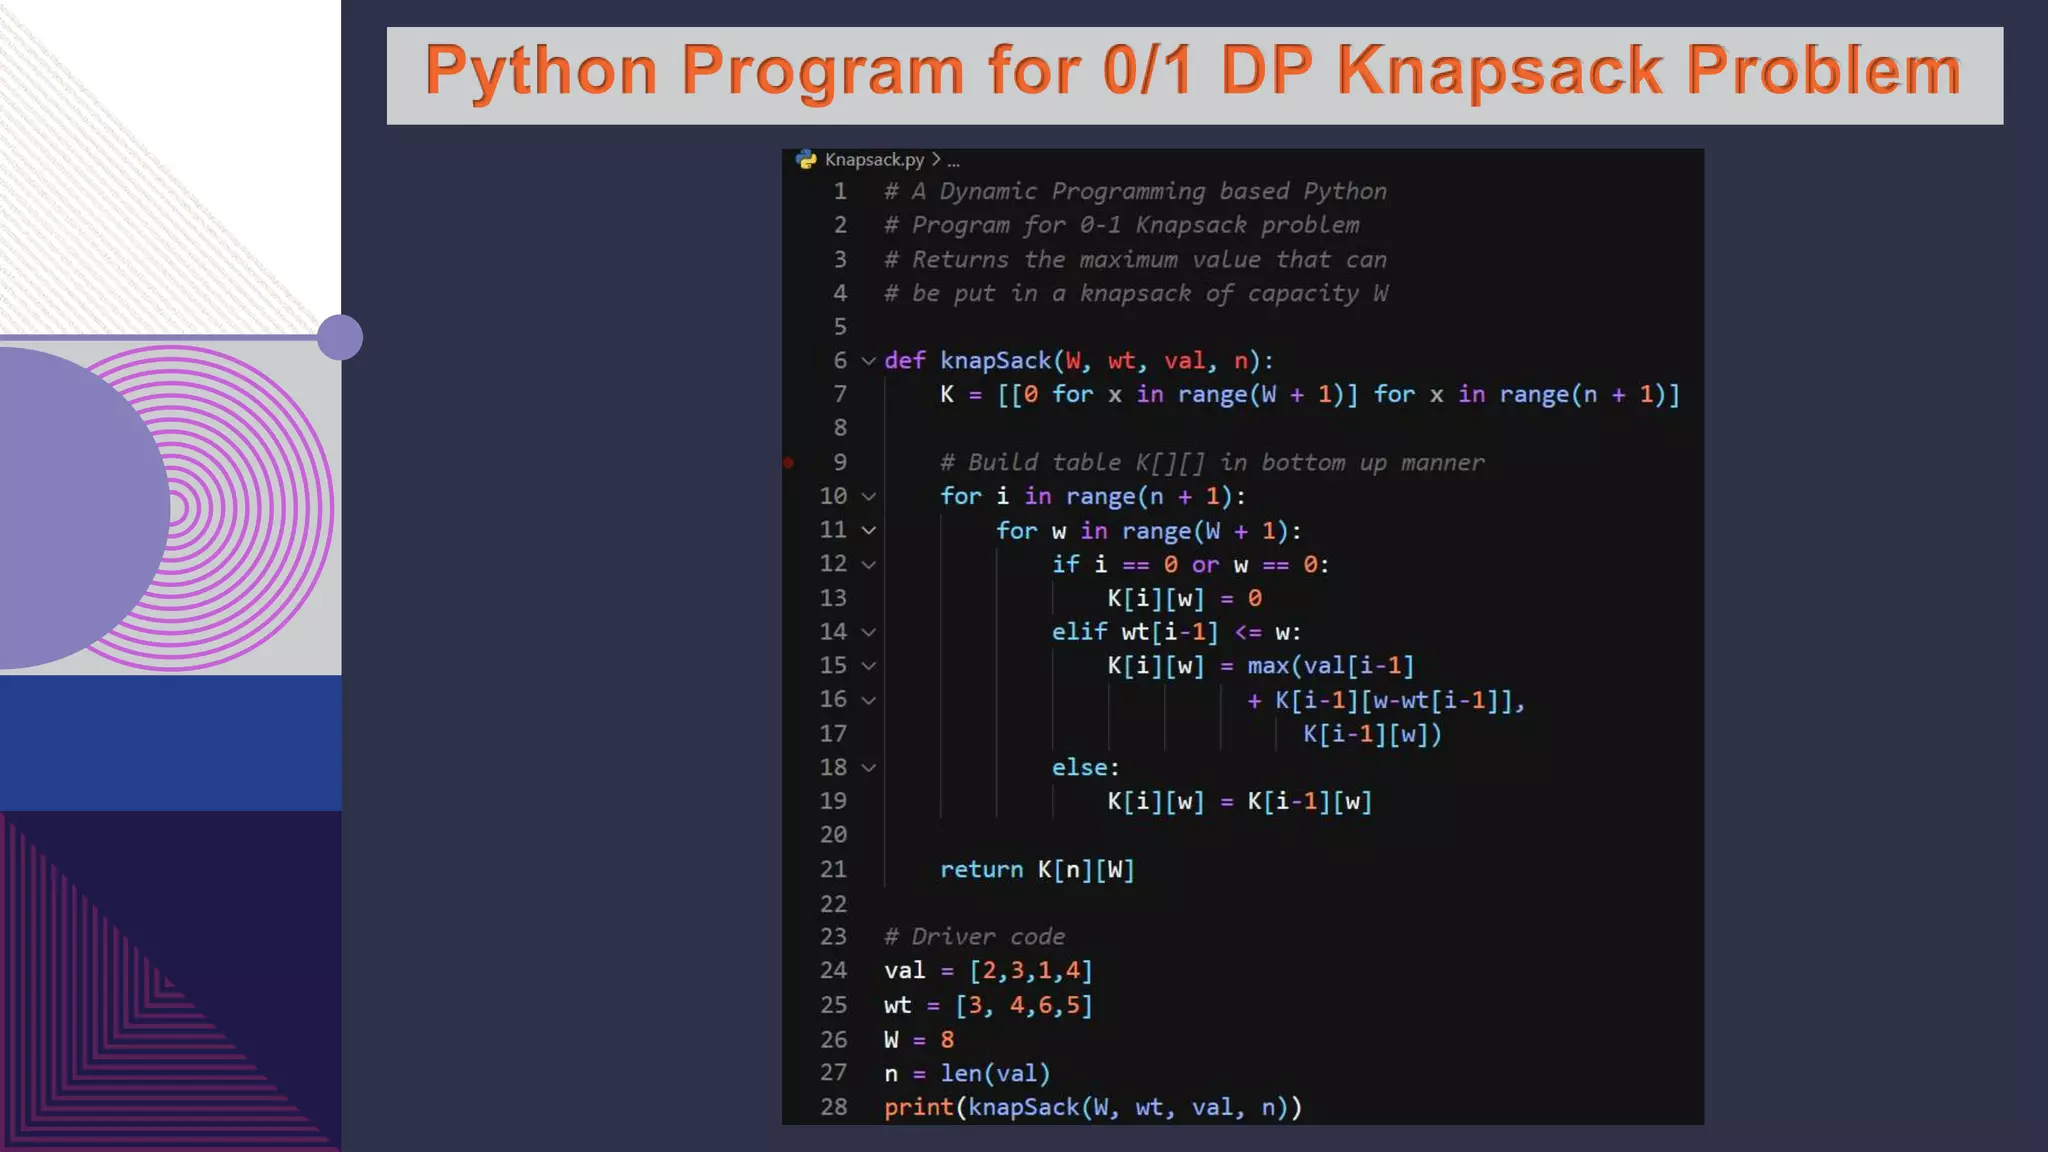Click 'wt = [3, 4,6,5]' line
The width and height of the screenshot is (2048, 1152).
click(988, 1004)
